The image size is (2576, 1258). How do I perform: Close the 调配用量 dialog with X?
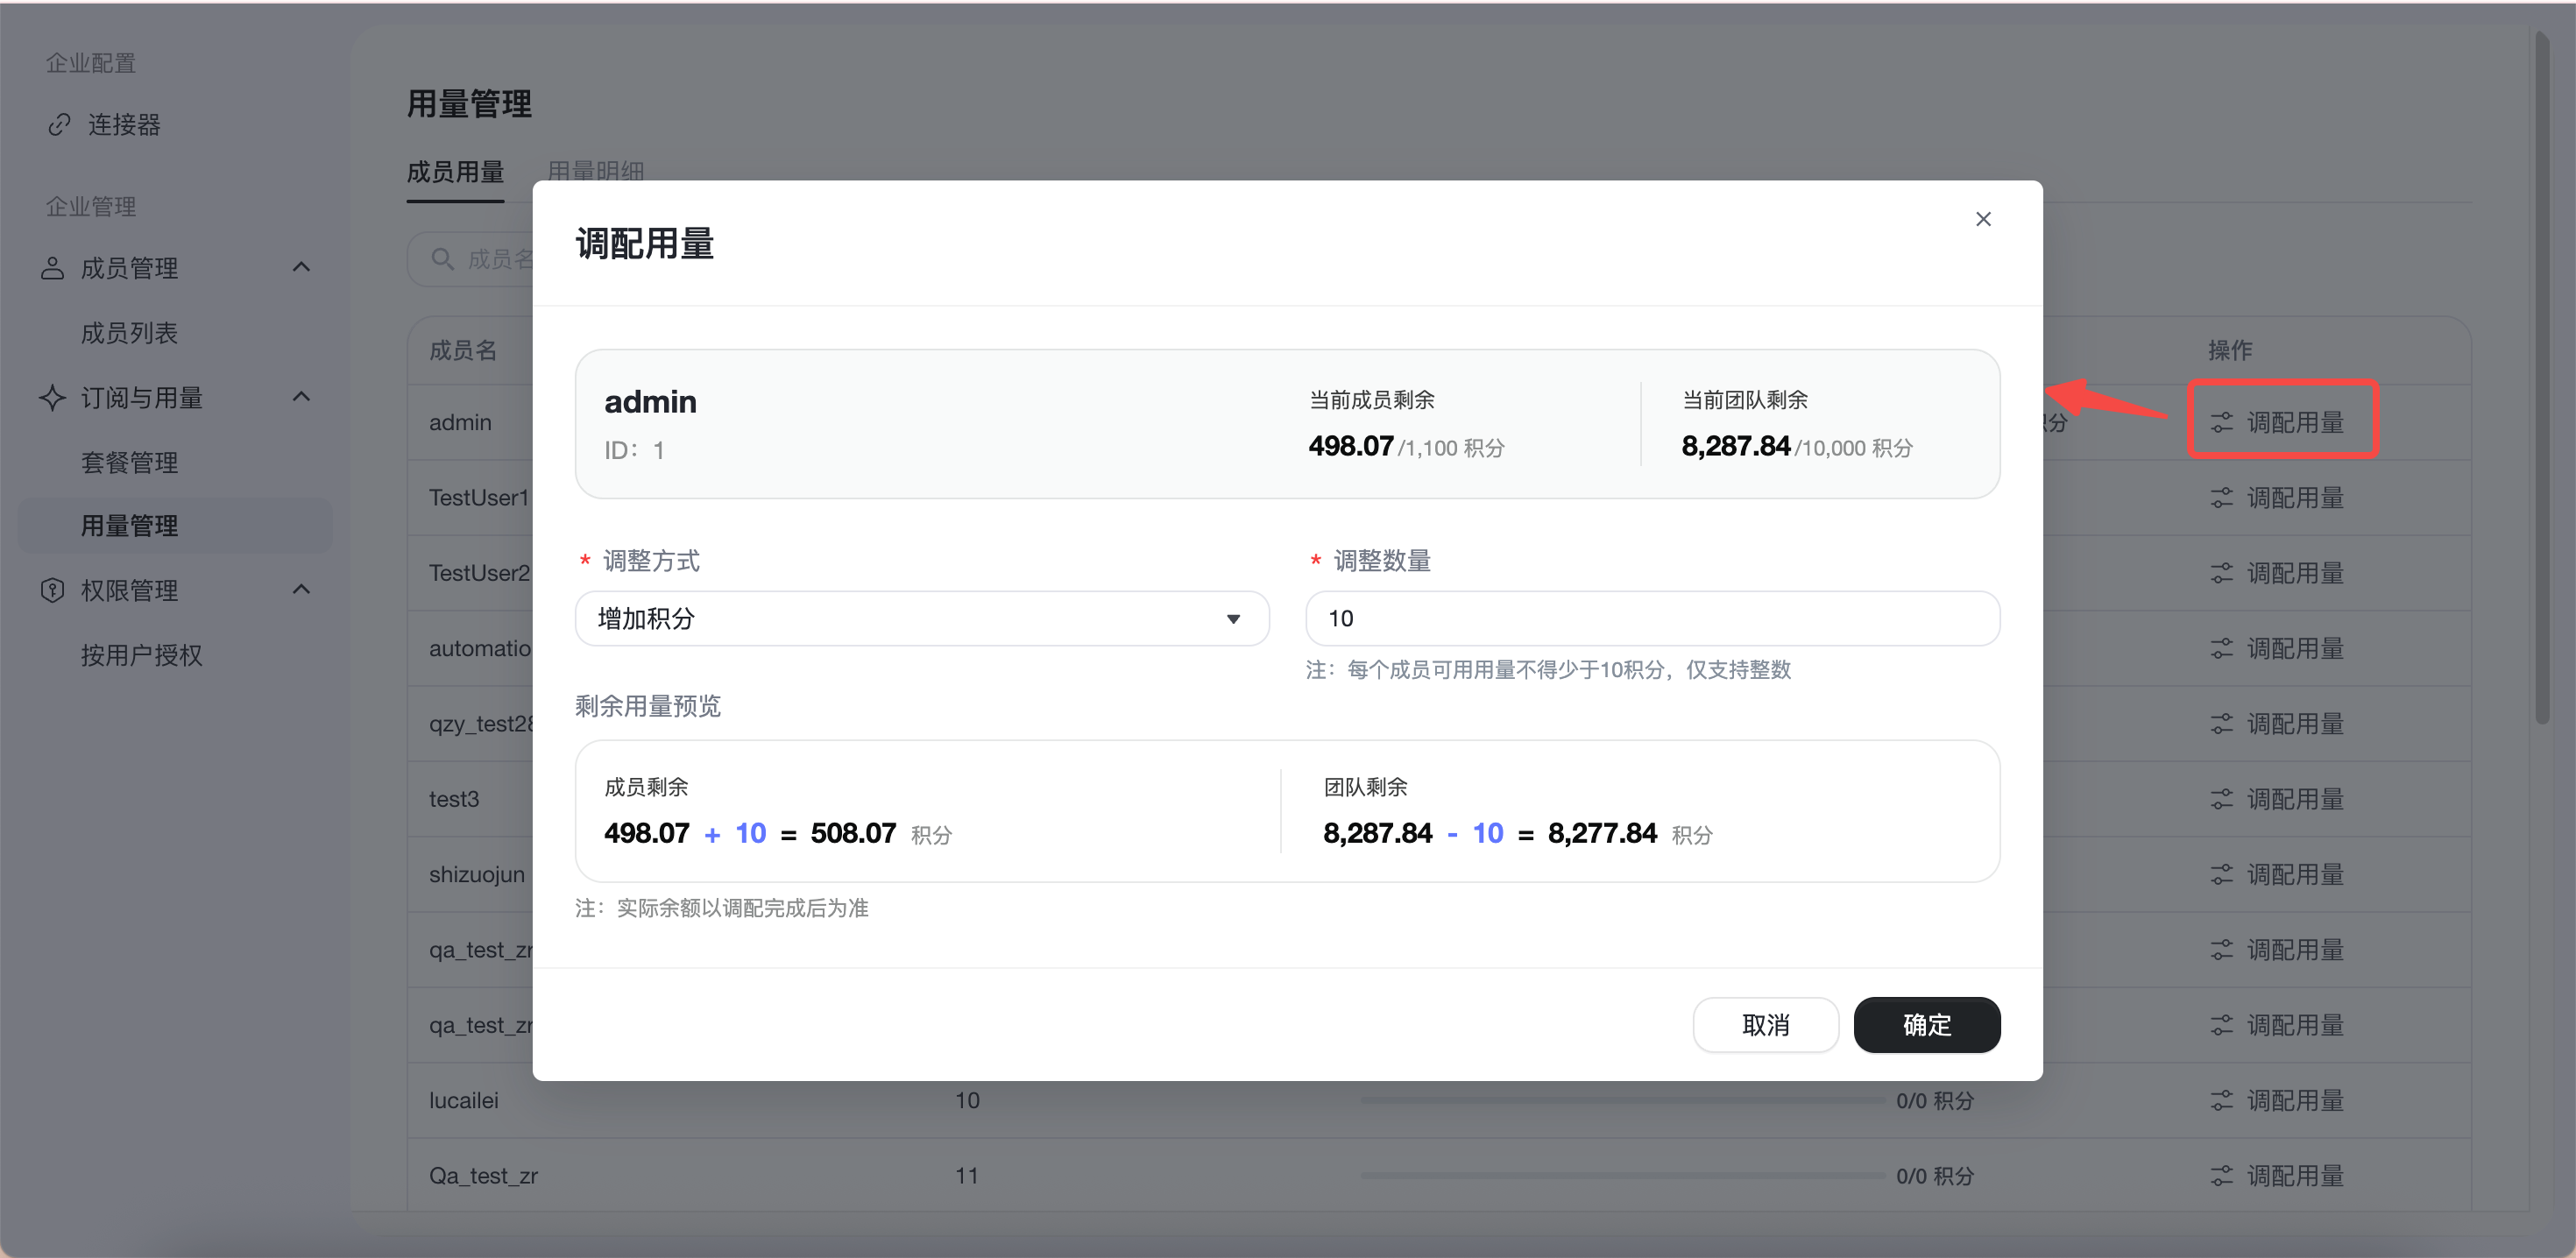[1983, 219]
